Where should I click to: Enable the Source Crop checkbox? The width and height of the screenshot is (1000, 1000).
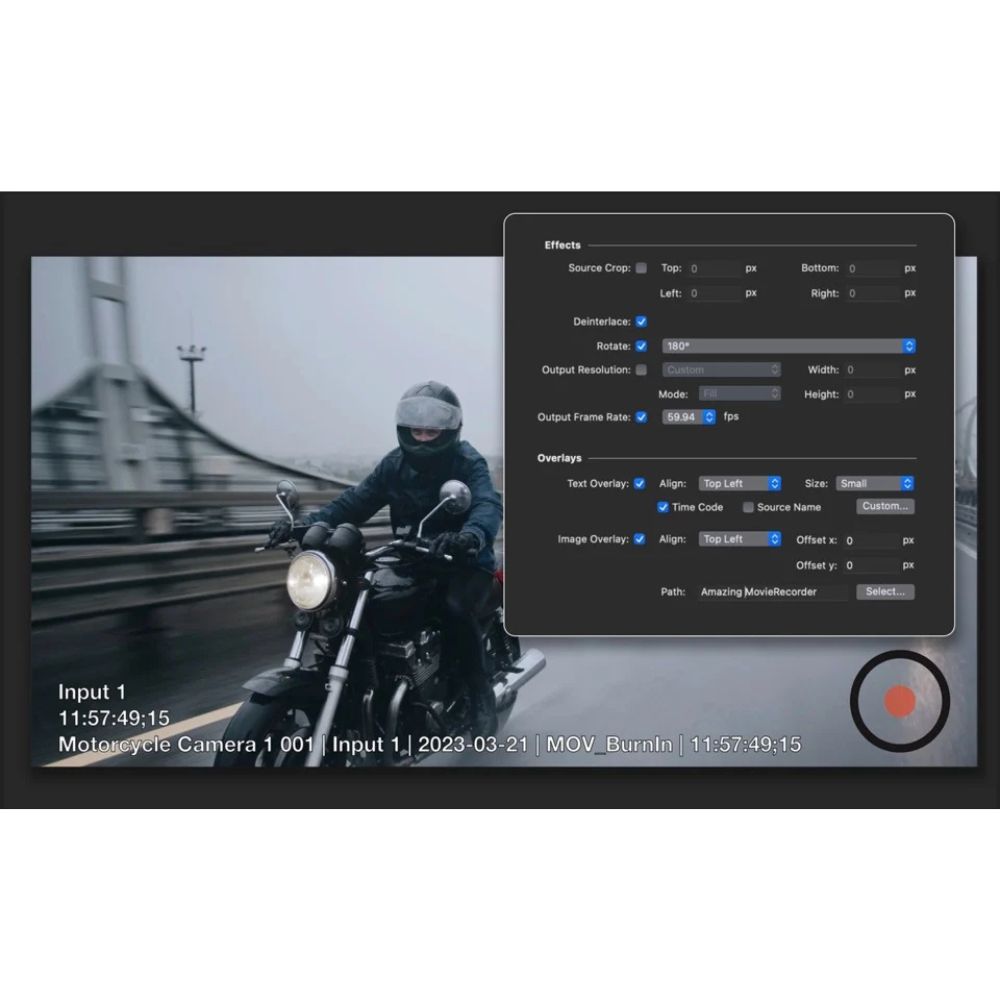pos(641,268)
